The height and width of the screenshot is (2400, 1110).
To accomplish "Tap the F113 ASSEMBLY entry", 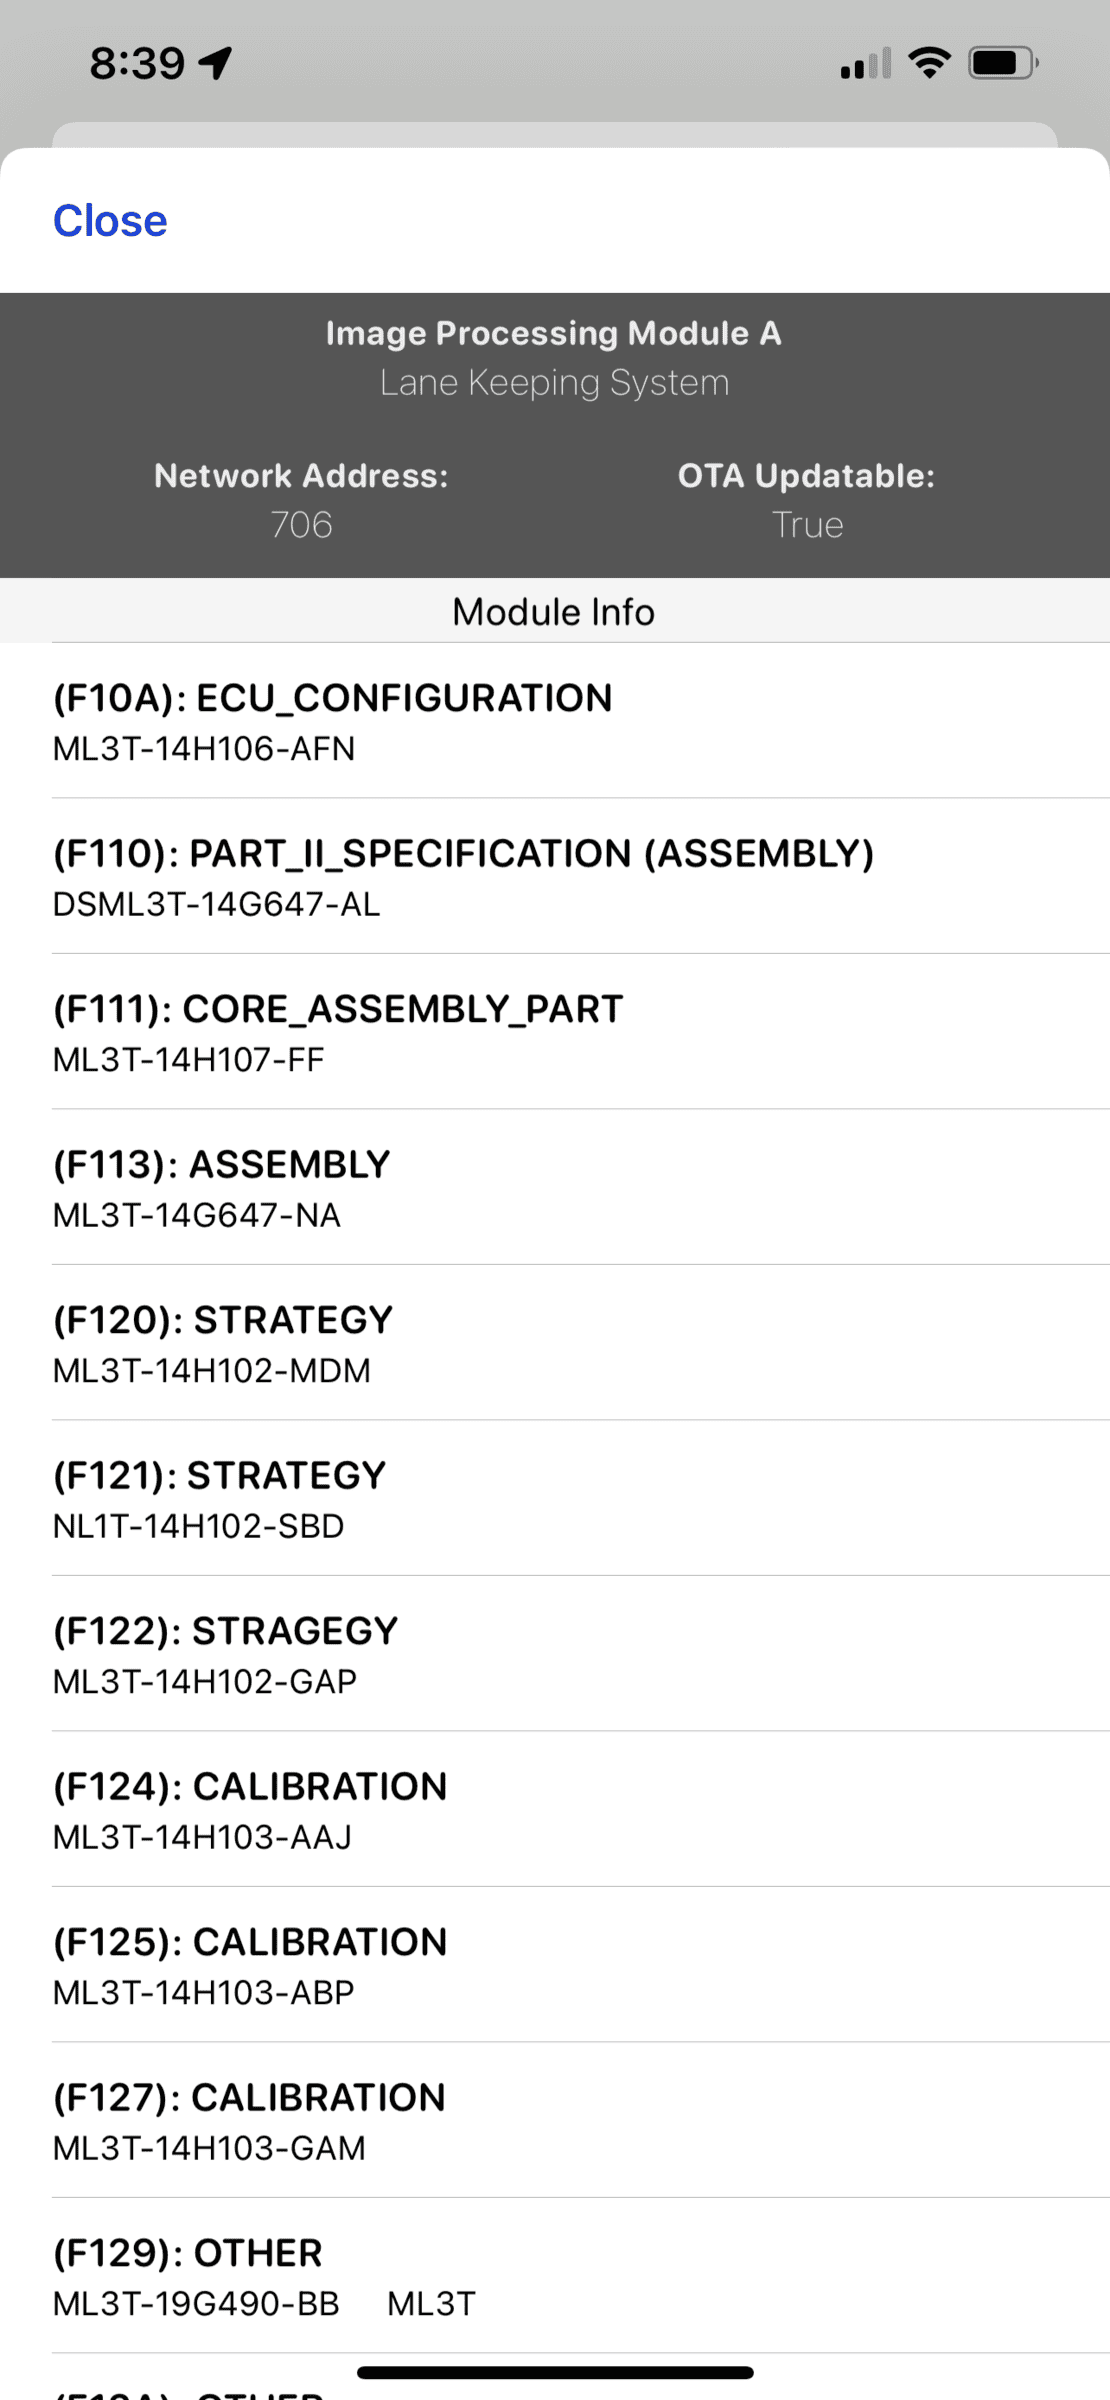I will point(555,1188).
